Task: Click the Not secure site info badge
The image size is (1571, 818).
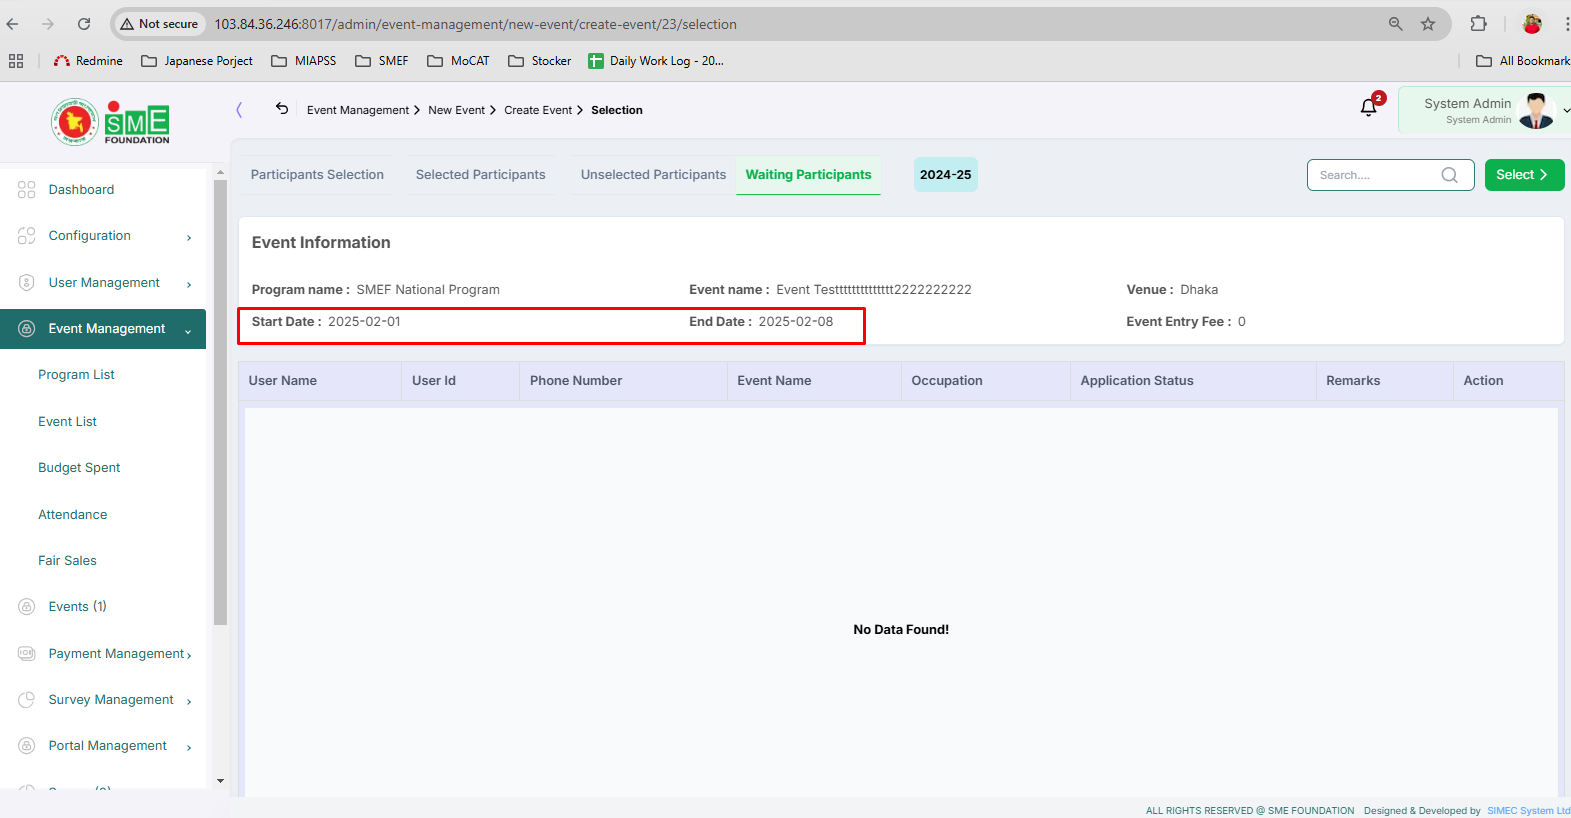Action: 159,24
